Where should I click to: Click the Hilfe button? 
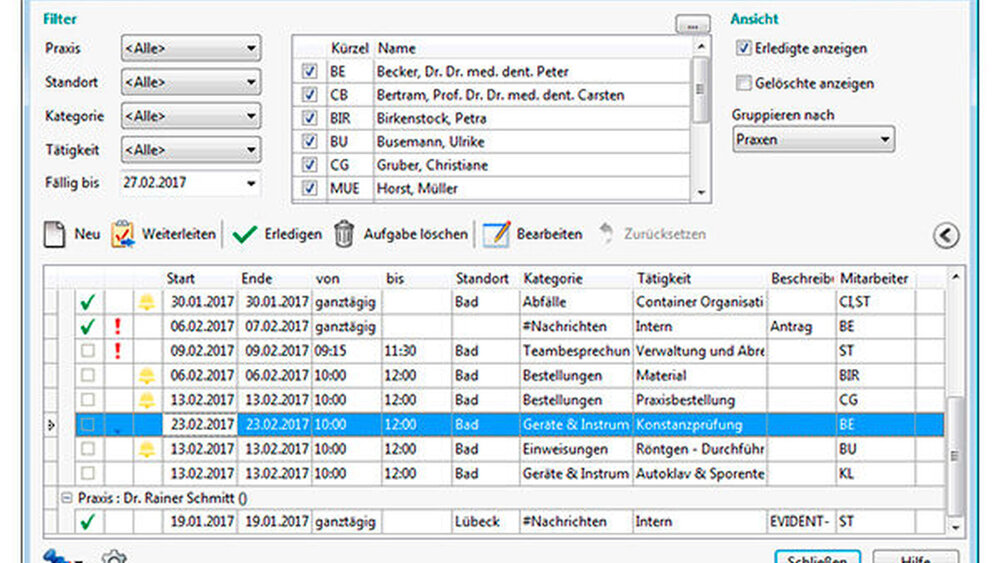(x=915, y=556)
